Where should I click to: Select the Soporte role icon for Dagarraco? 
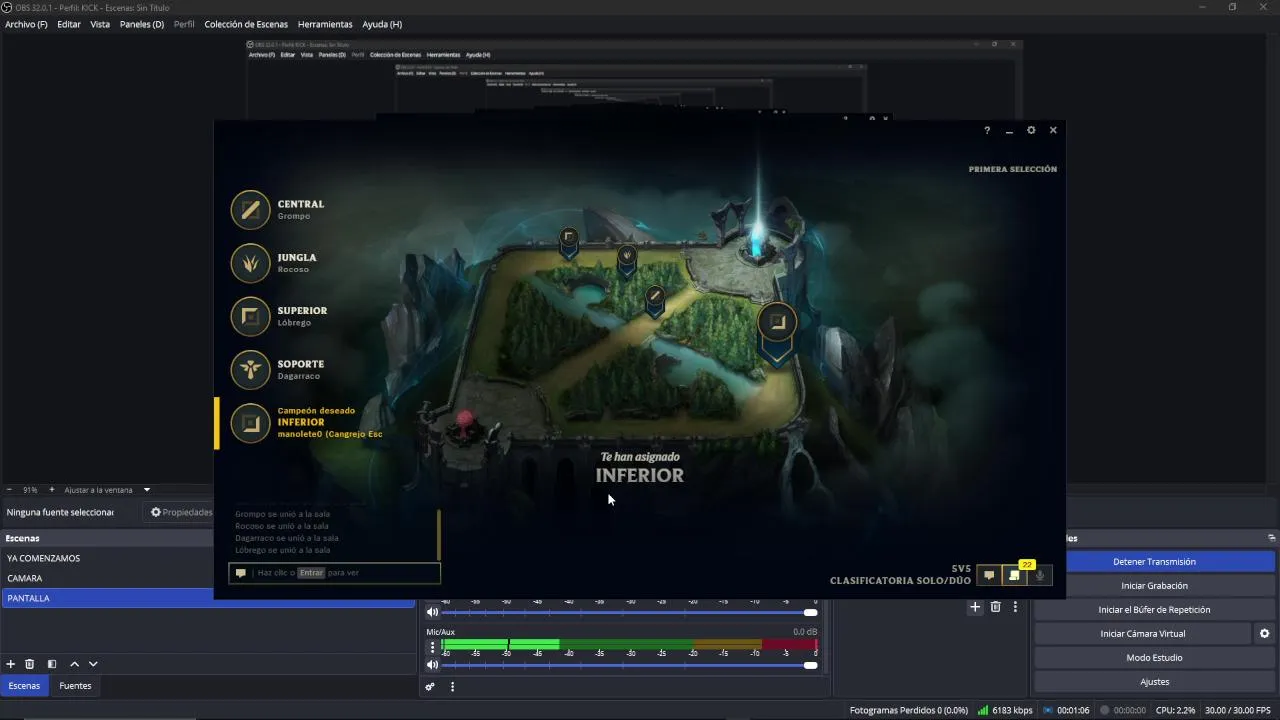251,370
